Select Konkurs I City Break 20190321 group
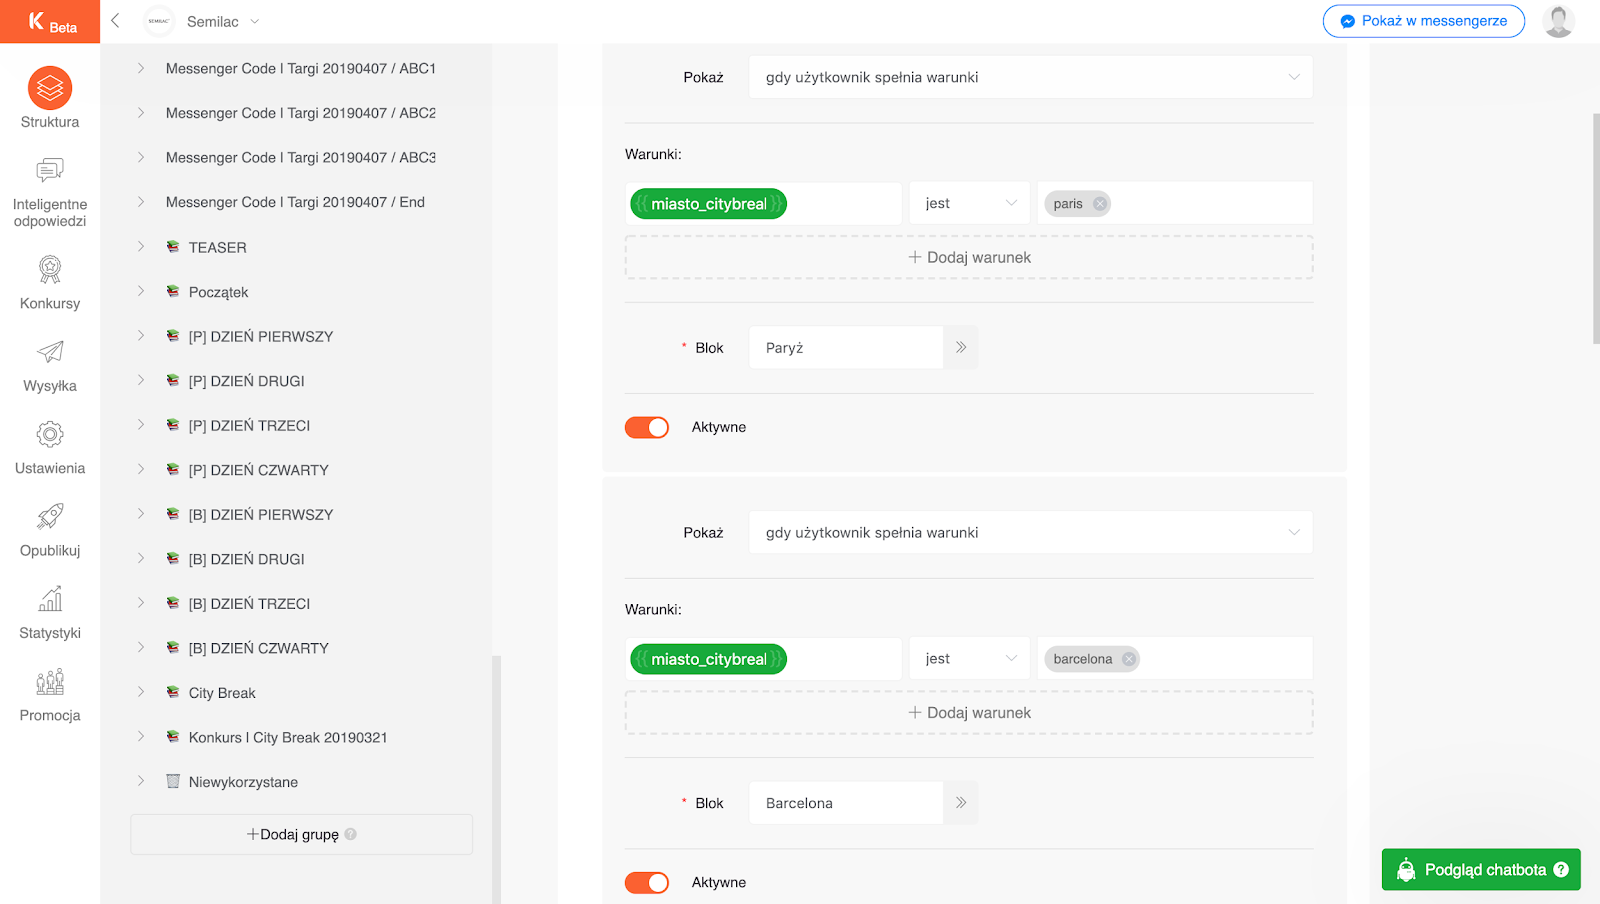Image resolution: width=1600 pixels, height=904 pixels. pos(287,738)
